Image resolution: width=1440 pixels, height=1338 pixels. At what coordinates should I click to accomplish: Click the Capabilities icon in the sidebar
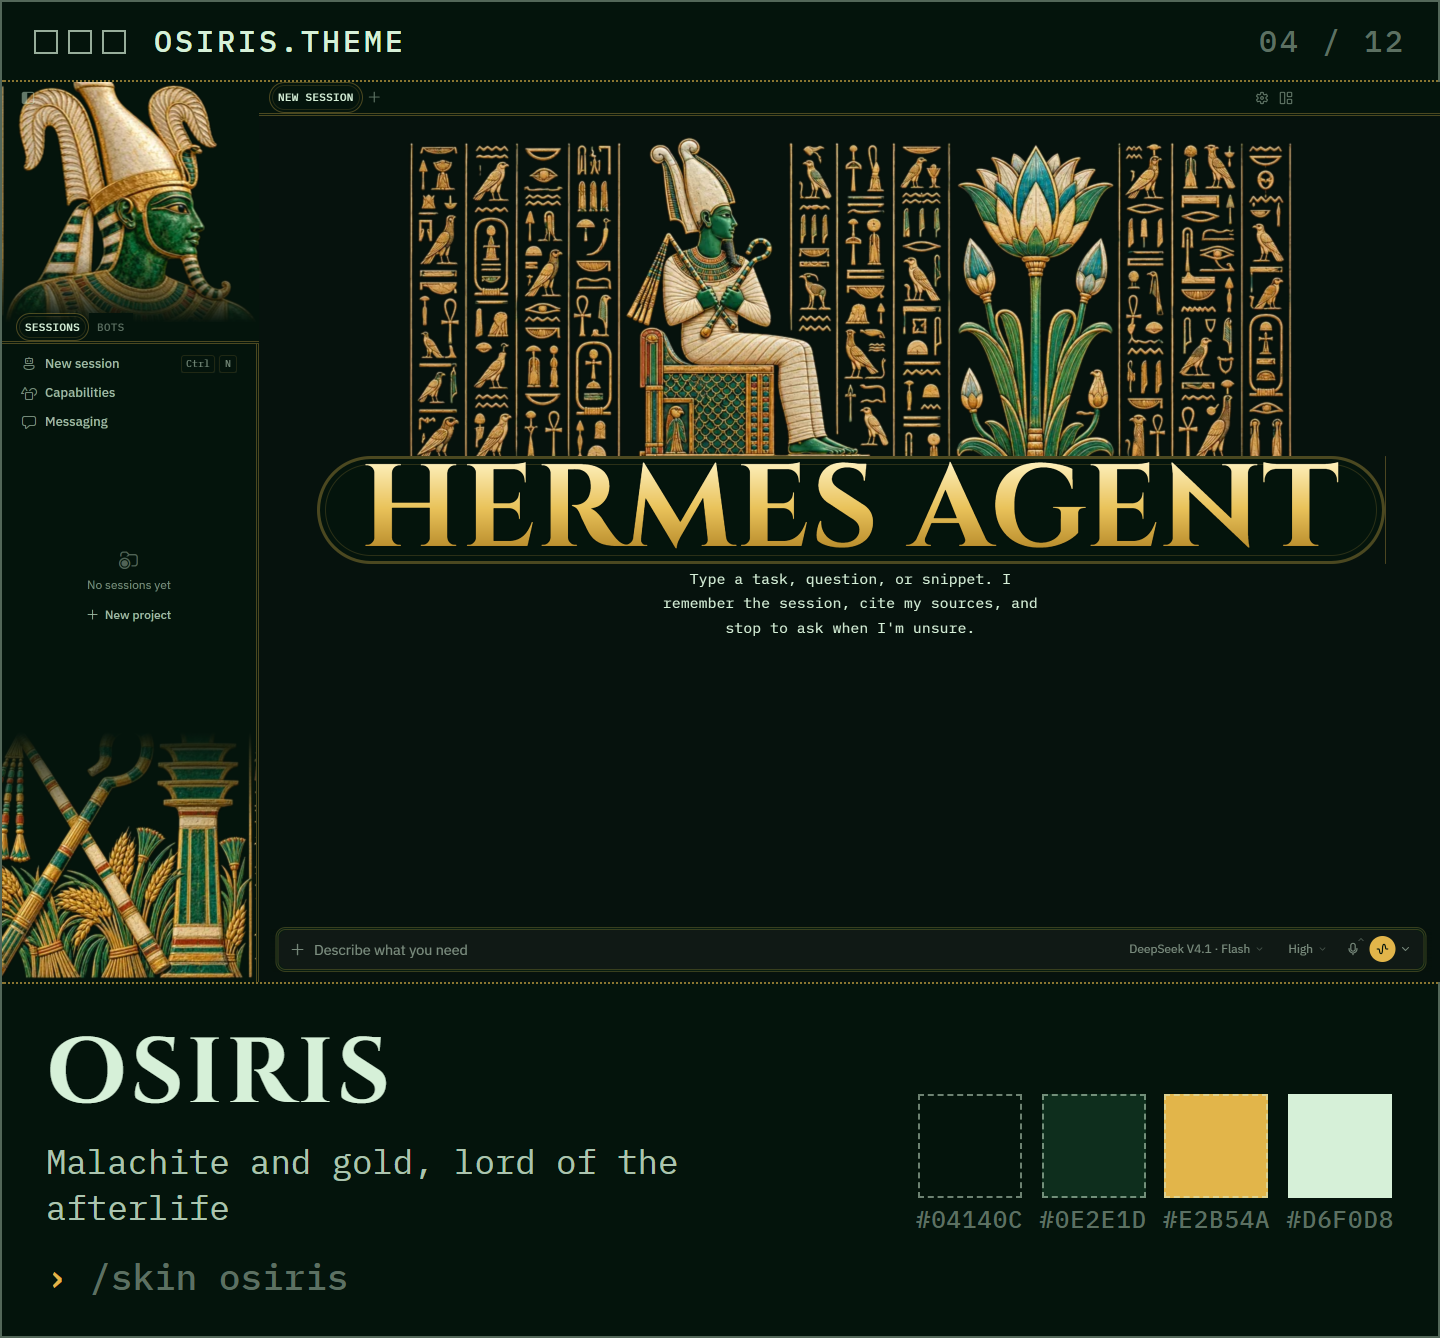click(29, 393)
